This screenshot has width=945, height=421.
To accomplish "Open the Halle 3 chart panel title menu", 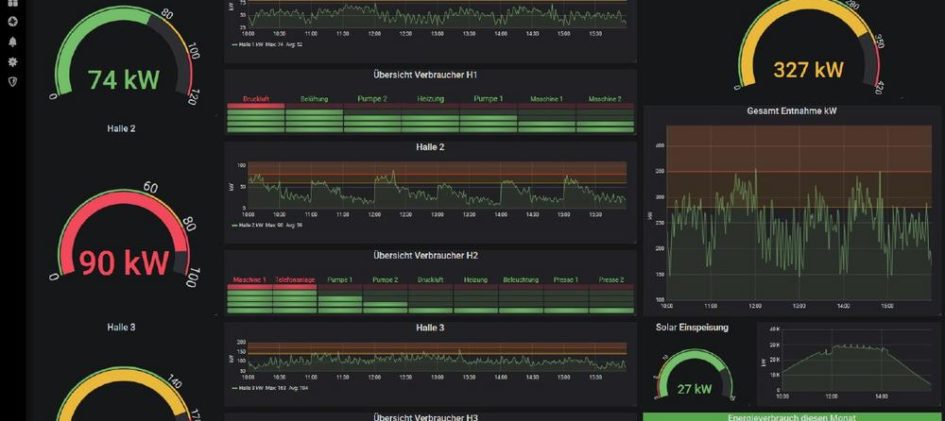I will (430, 328).
